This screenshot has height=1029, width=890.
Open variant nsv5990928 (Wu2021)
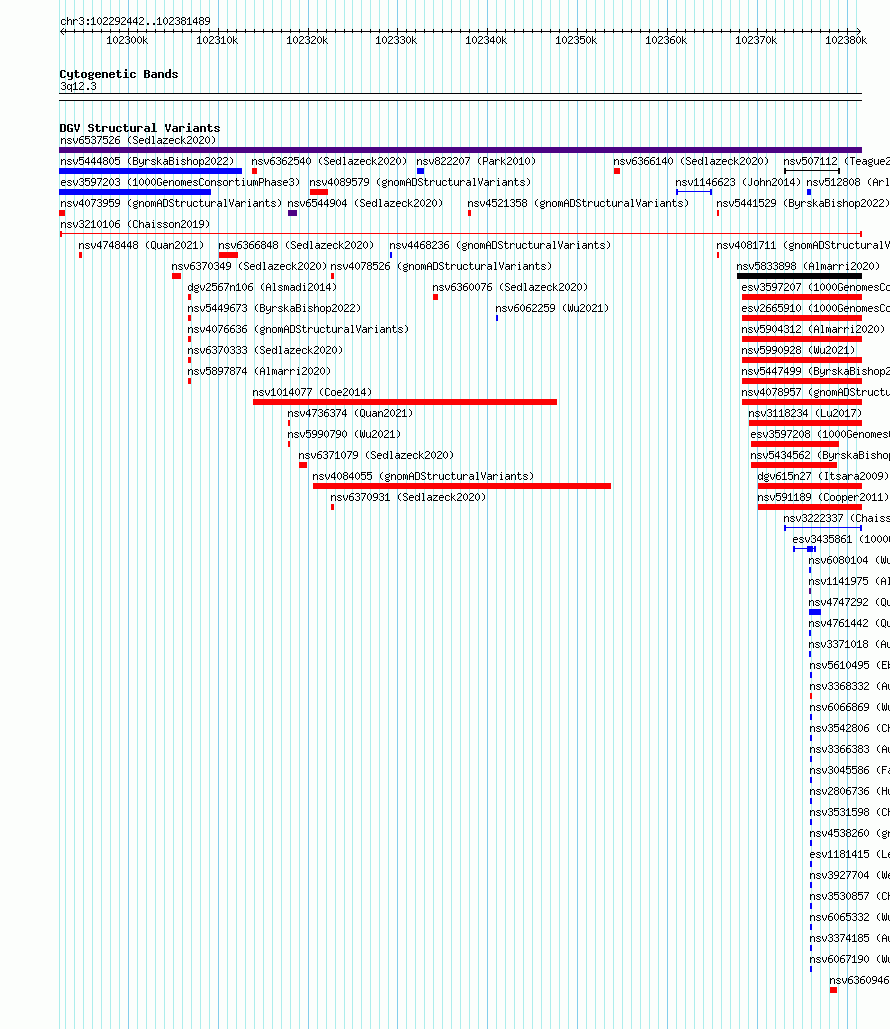coord(798,350)
